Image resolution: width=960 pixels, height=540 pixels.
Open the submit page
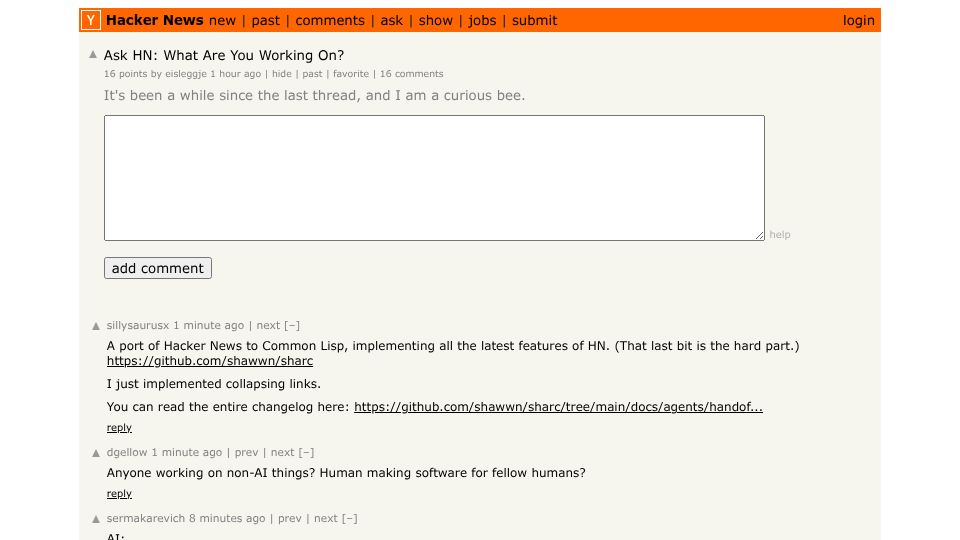tap(534, 21)
